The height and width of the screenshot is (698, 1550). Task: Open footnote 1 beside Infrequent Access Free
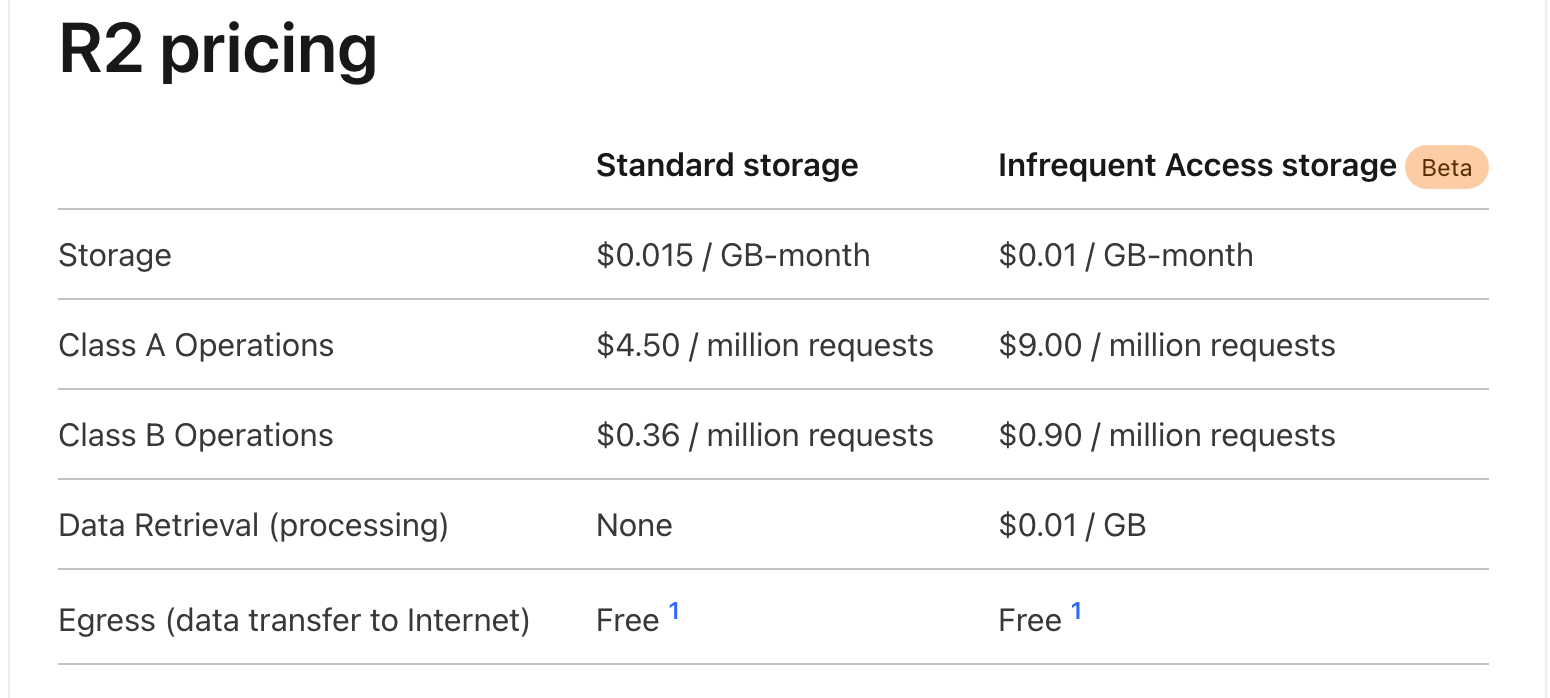click(1076, 610)
